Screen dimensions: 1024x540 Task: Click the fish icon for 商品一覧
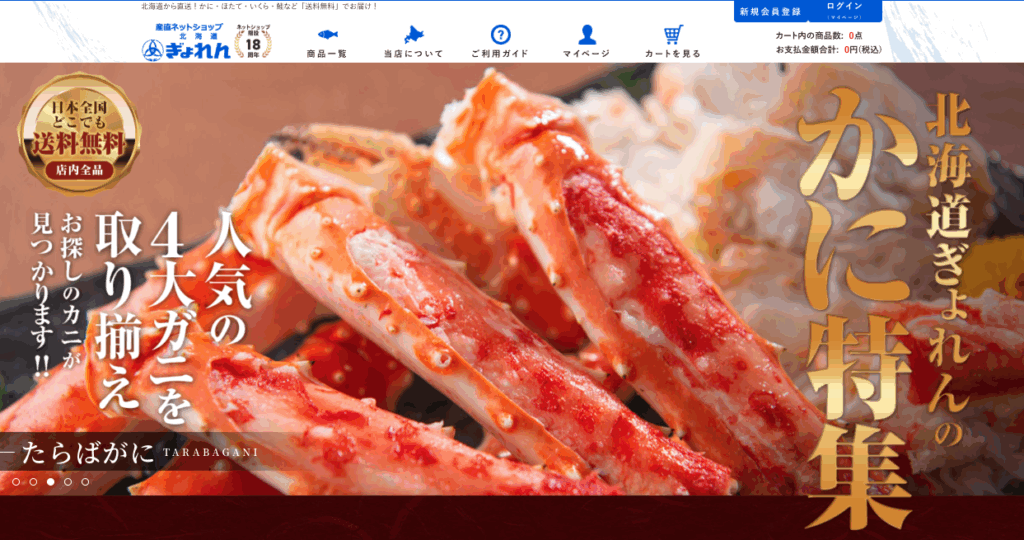tap(327, 34)
